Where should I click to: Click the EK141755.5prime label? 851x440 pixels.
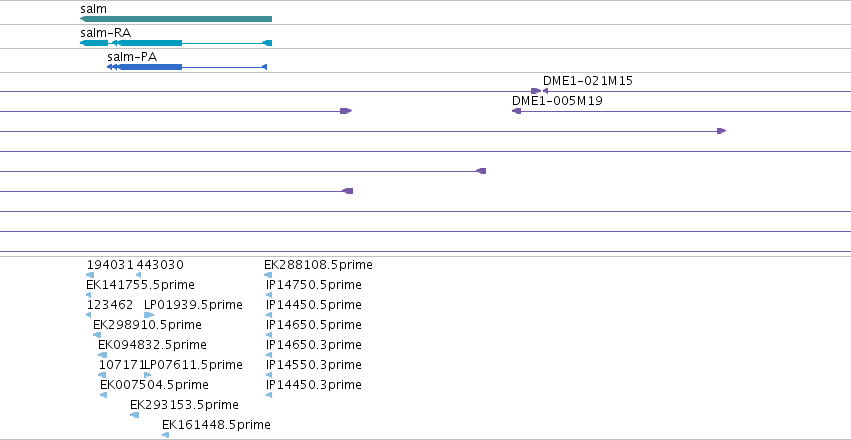click(x=140, y=285)
